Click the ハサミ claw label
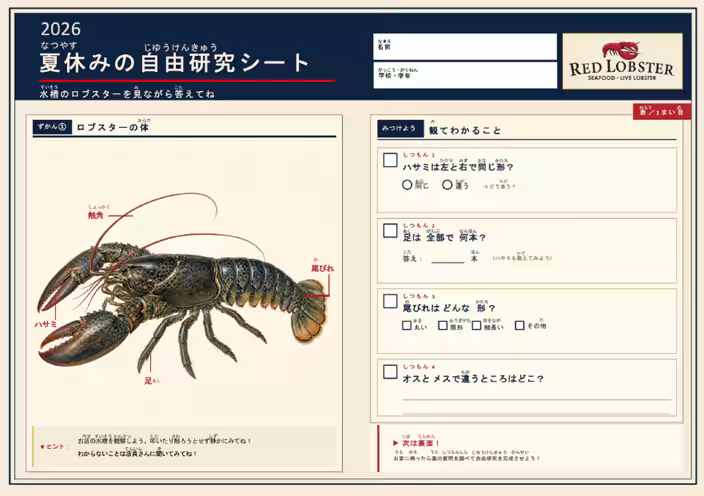704x496 pixels. [x=45, y=324]
